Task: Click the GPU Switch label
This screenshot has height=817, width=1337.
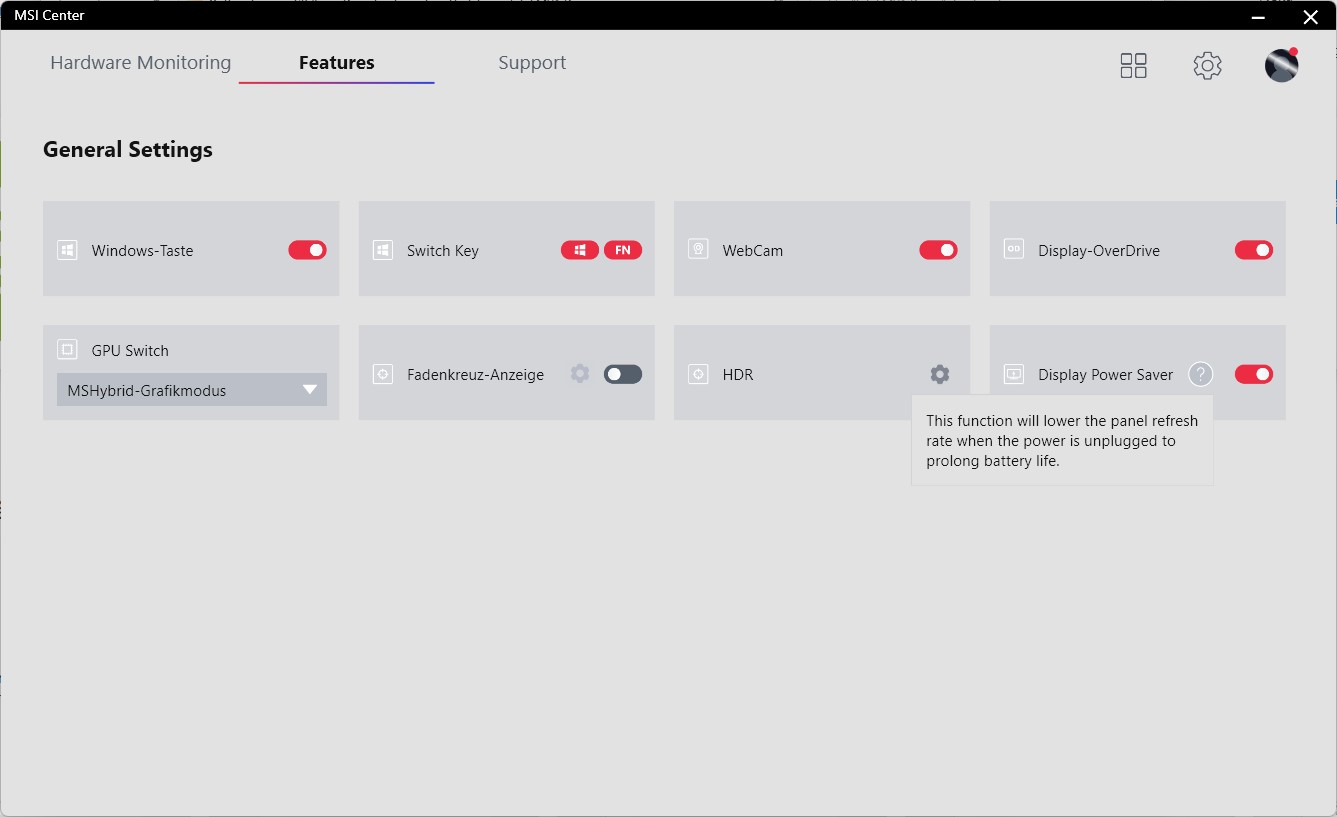Action: click(130, 351)
